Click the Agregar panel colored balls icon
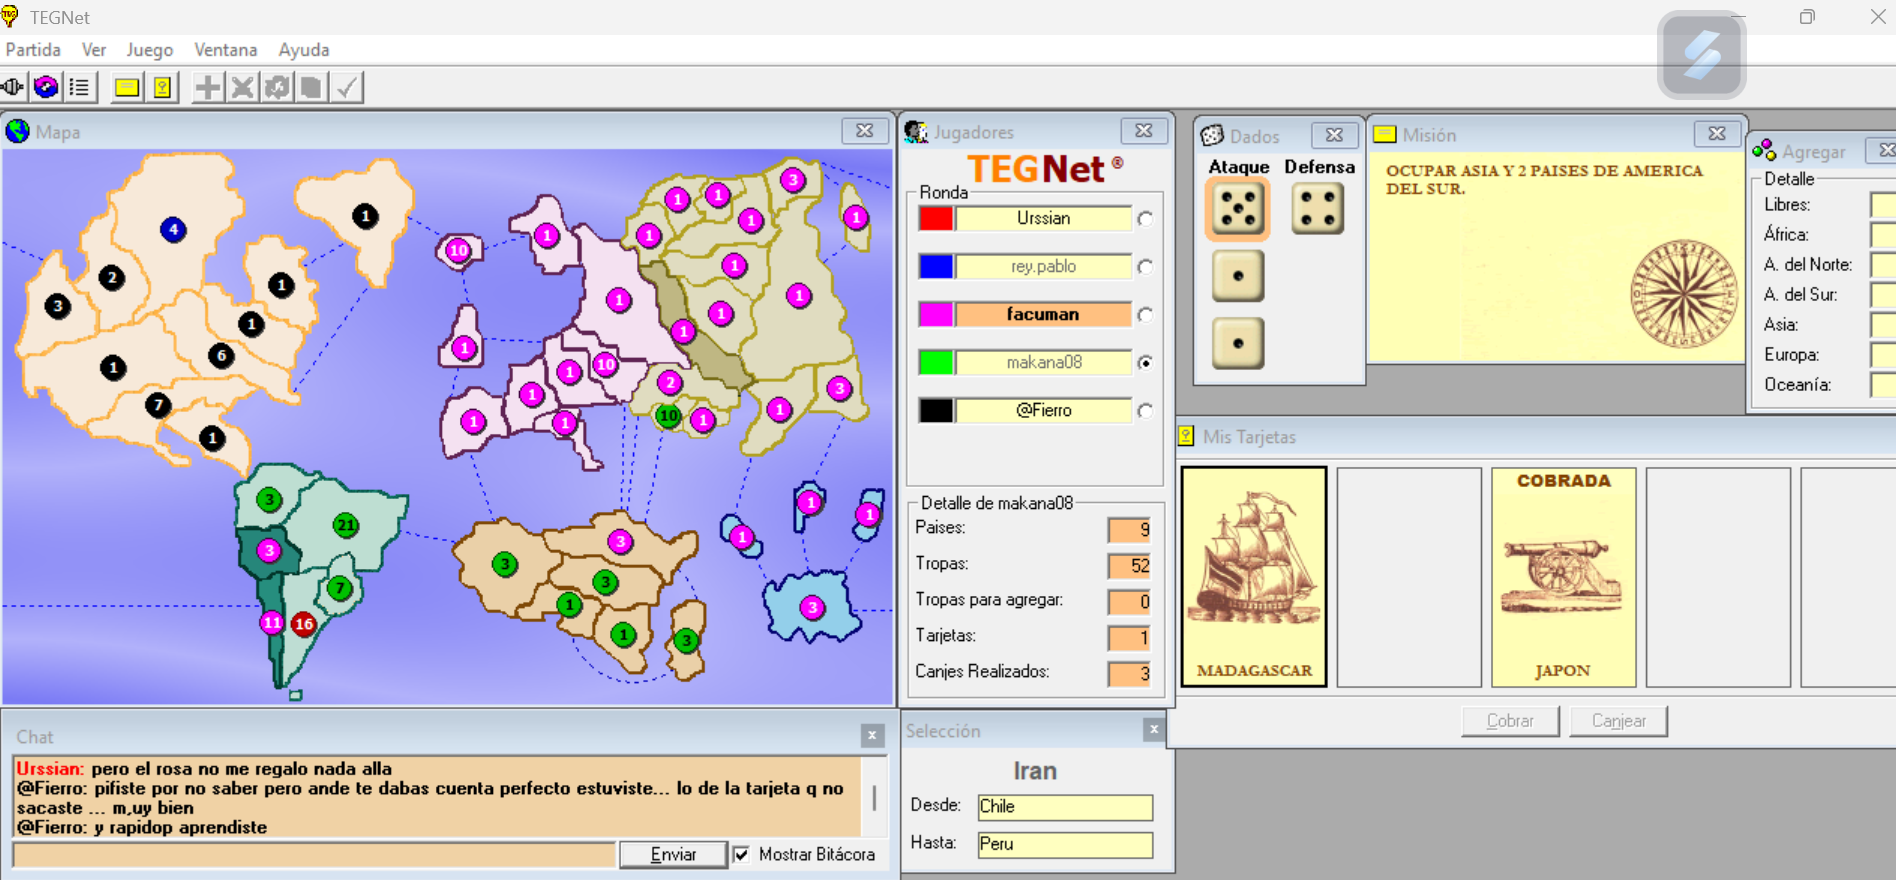The height and width of the screenshot is (880, 1896). [x=1764, y=151]
